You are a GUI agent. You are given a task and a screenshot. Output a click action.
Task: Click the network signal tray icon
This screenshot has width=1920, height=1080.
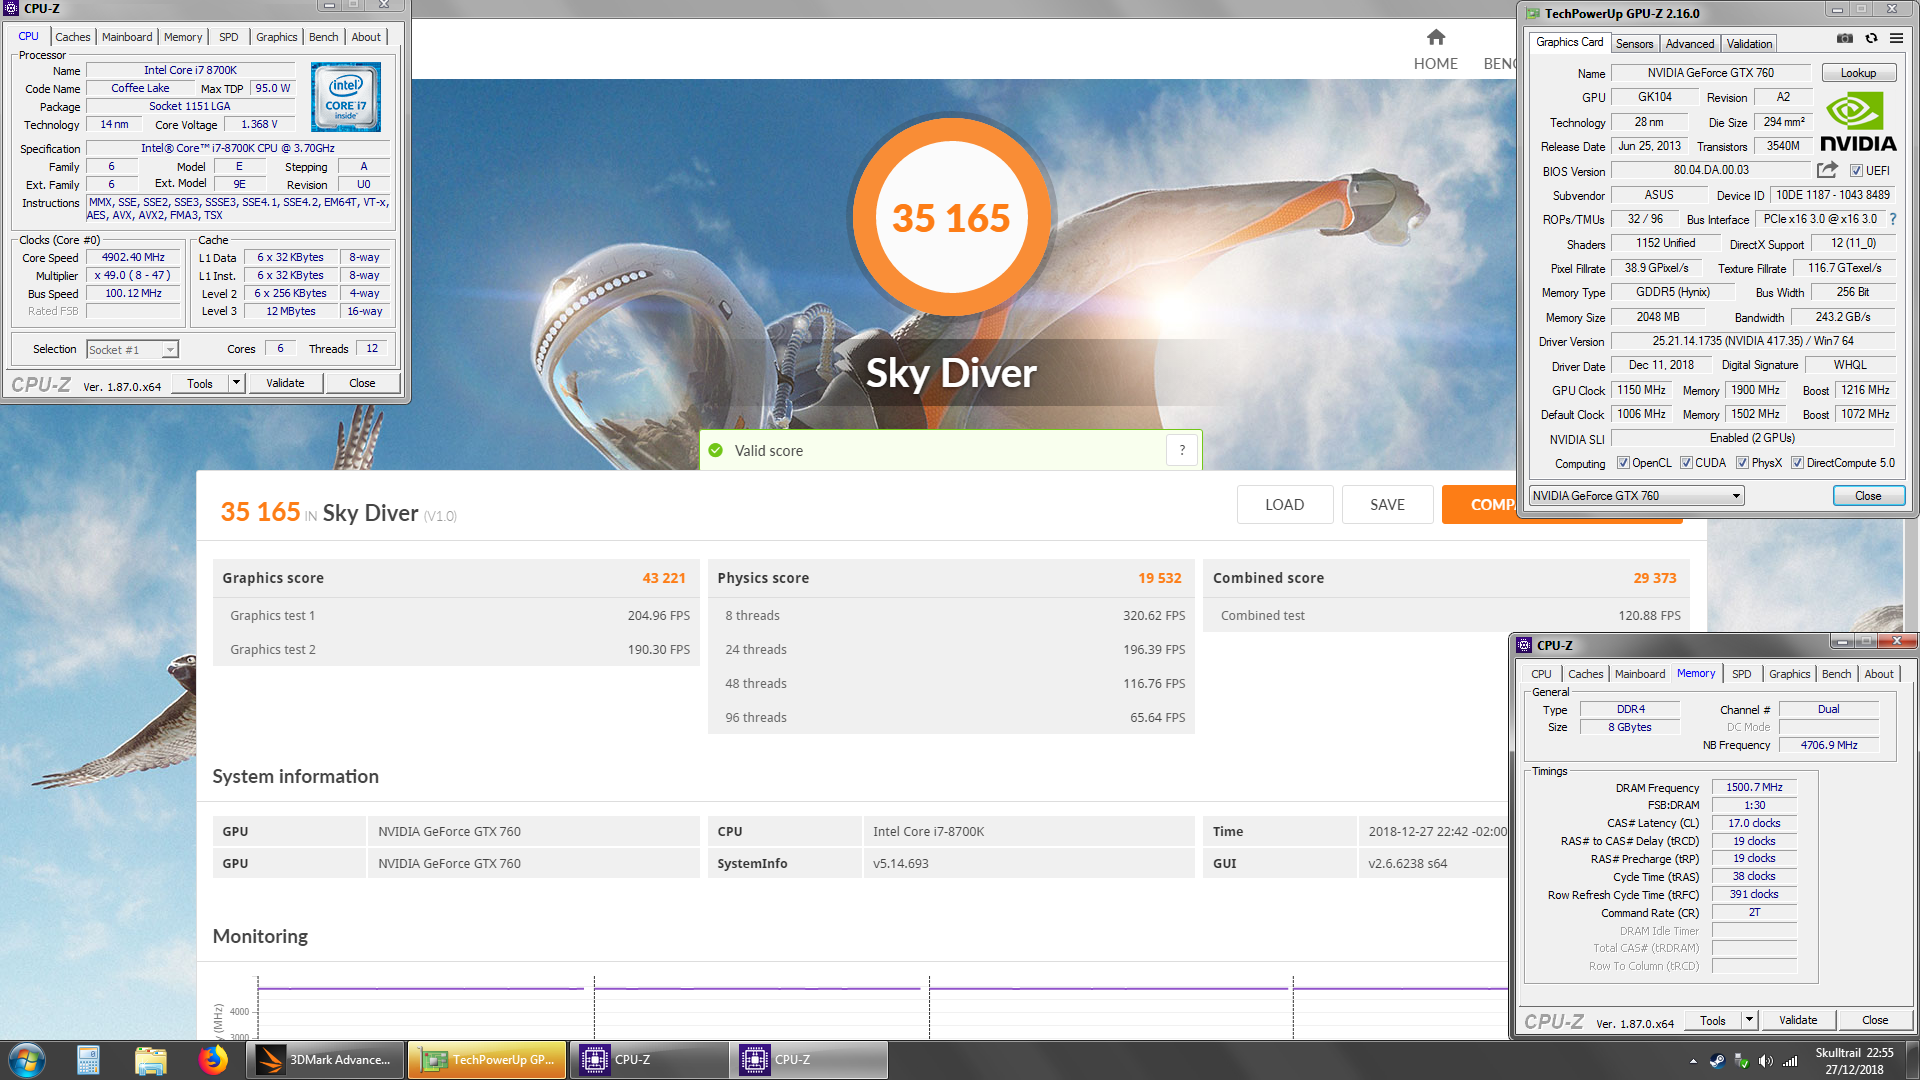(x=1790, y=1061)
